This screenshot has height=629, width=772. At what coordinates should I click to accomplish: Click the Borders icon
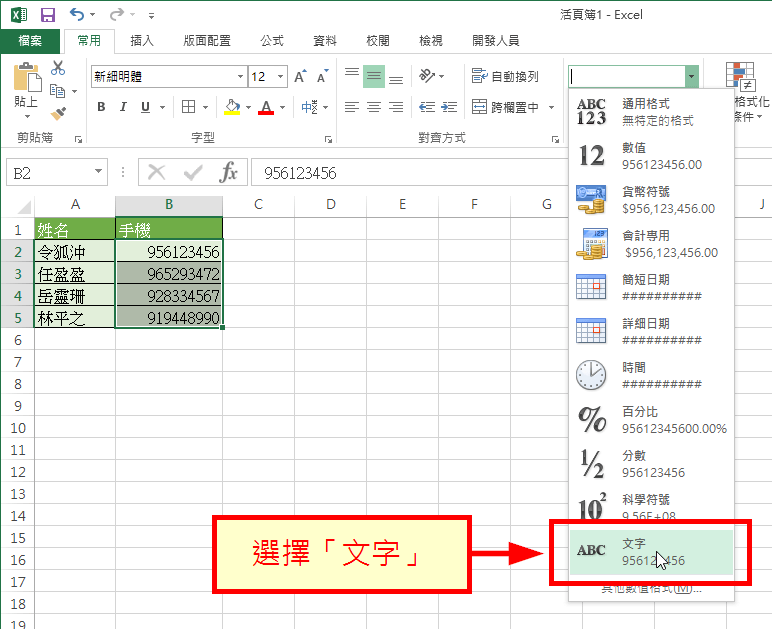click(189, 107)
